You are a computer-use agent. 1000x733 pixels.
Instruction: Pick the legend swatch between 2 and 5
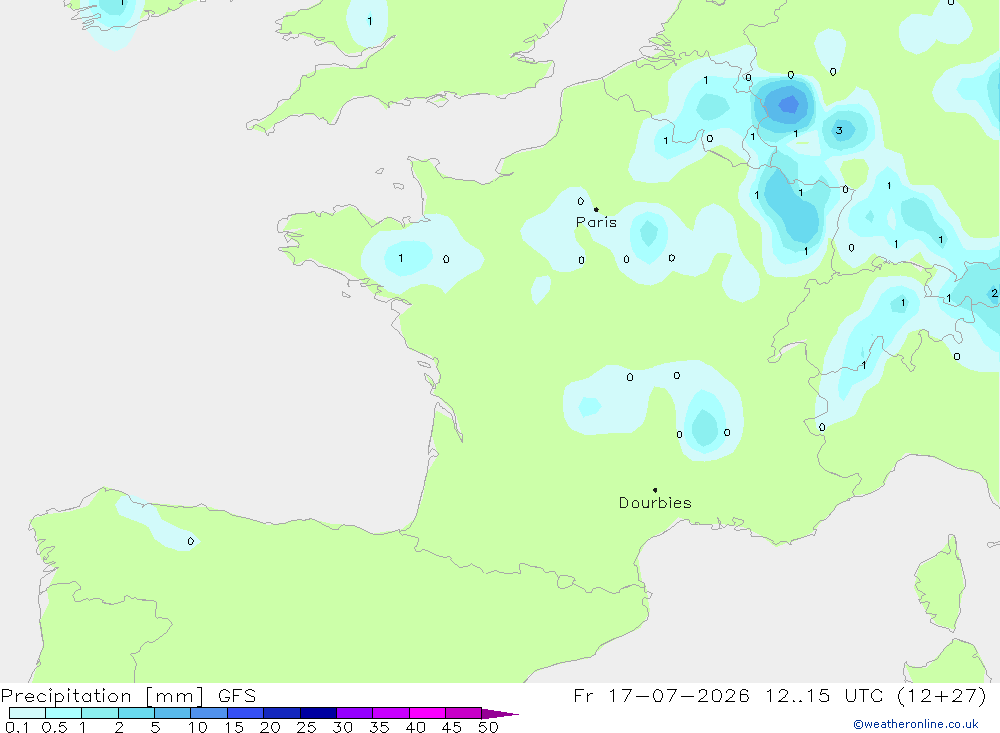pos(136,713)
